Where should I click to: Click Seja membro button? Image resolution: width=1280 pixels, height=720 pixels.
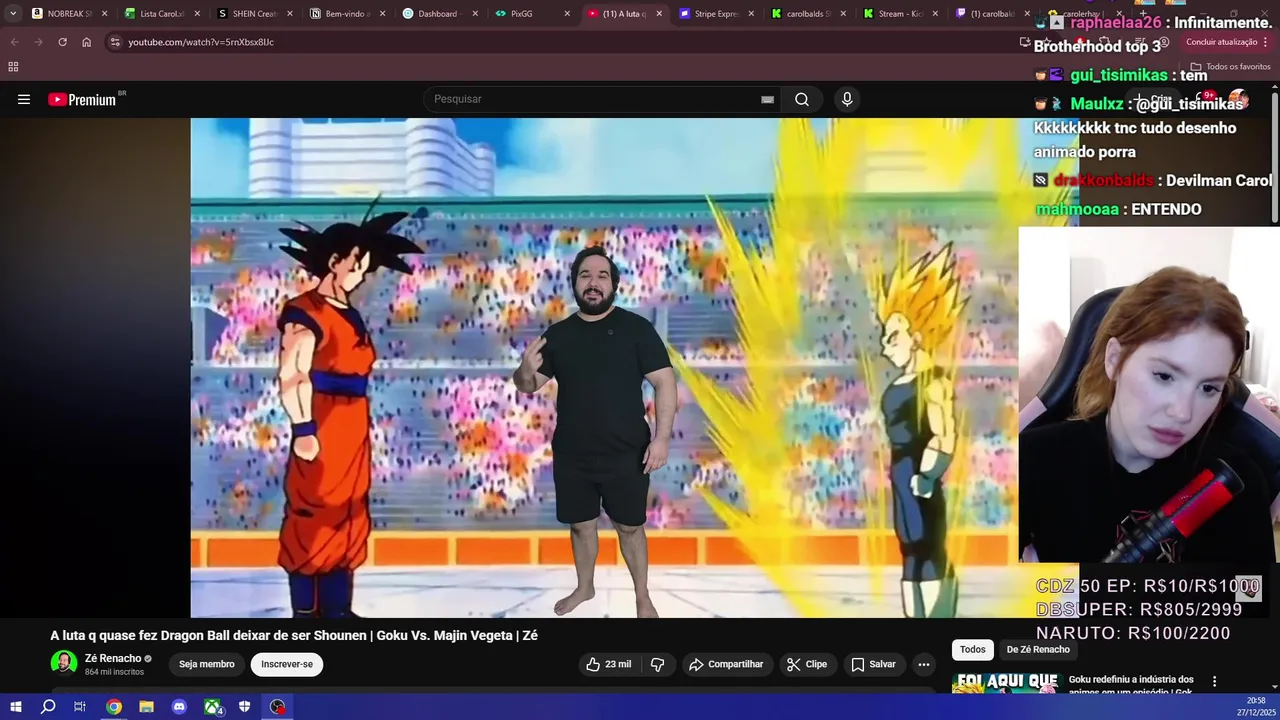(207, 664)
